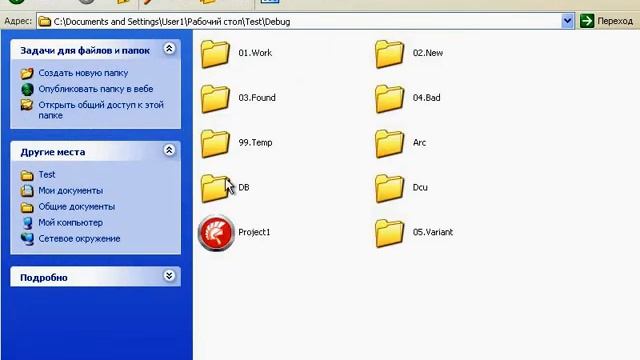Click the share this folder icon
Image resolution: width=640 pixels, height=360 pixels.
(x=27, y=105)
